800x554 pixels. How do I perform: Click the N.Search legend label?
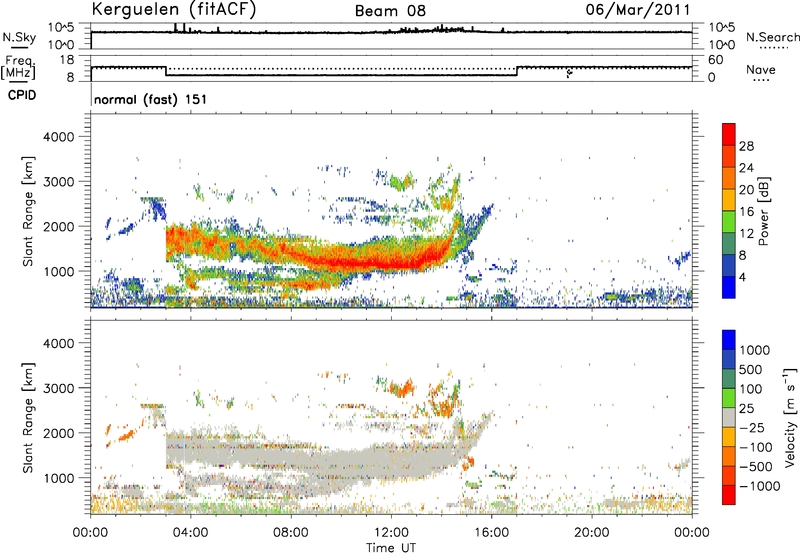(772, 37)
